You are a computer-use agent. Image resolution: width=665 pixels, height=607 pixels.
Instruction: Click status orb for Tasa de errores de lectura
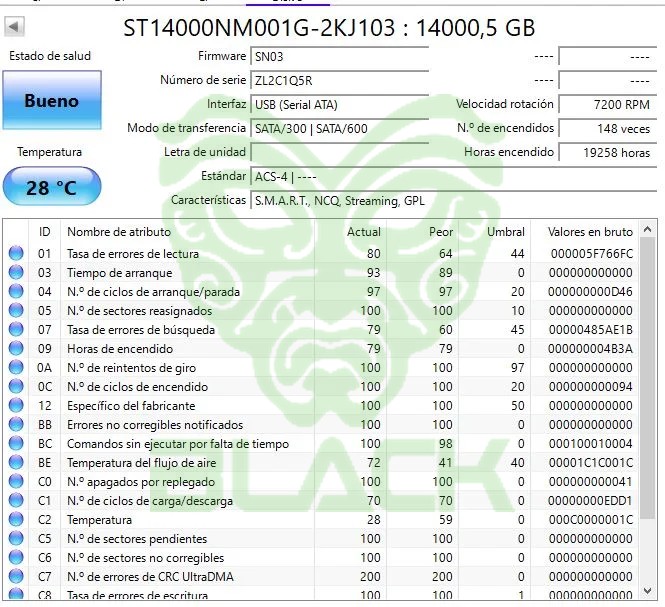pyautogui.click(x=16, y=253)
